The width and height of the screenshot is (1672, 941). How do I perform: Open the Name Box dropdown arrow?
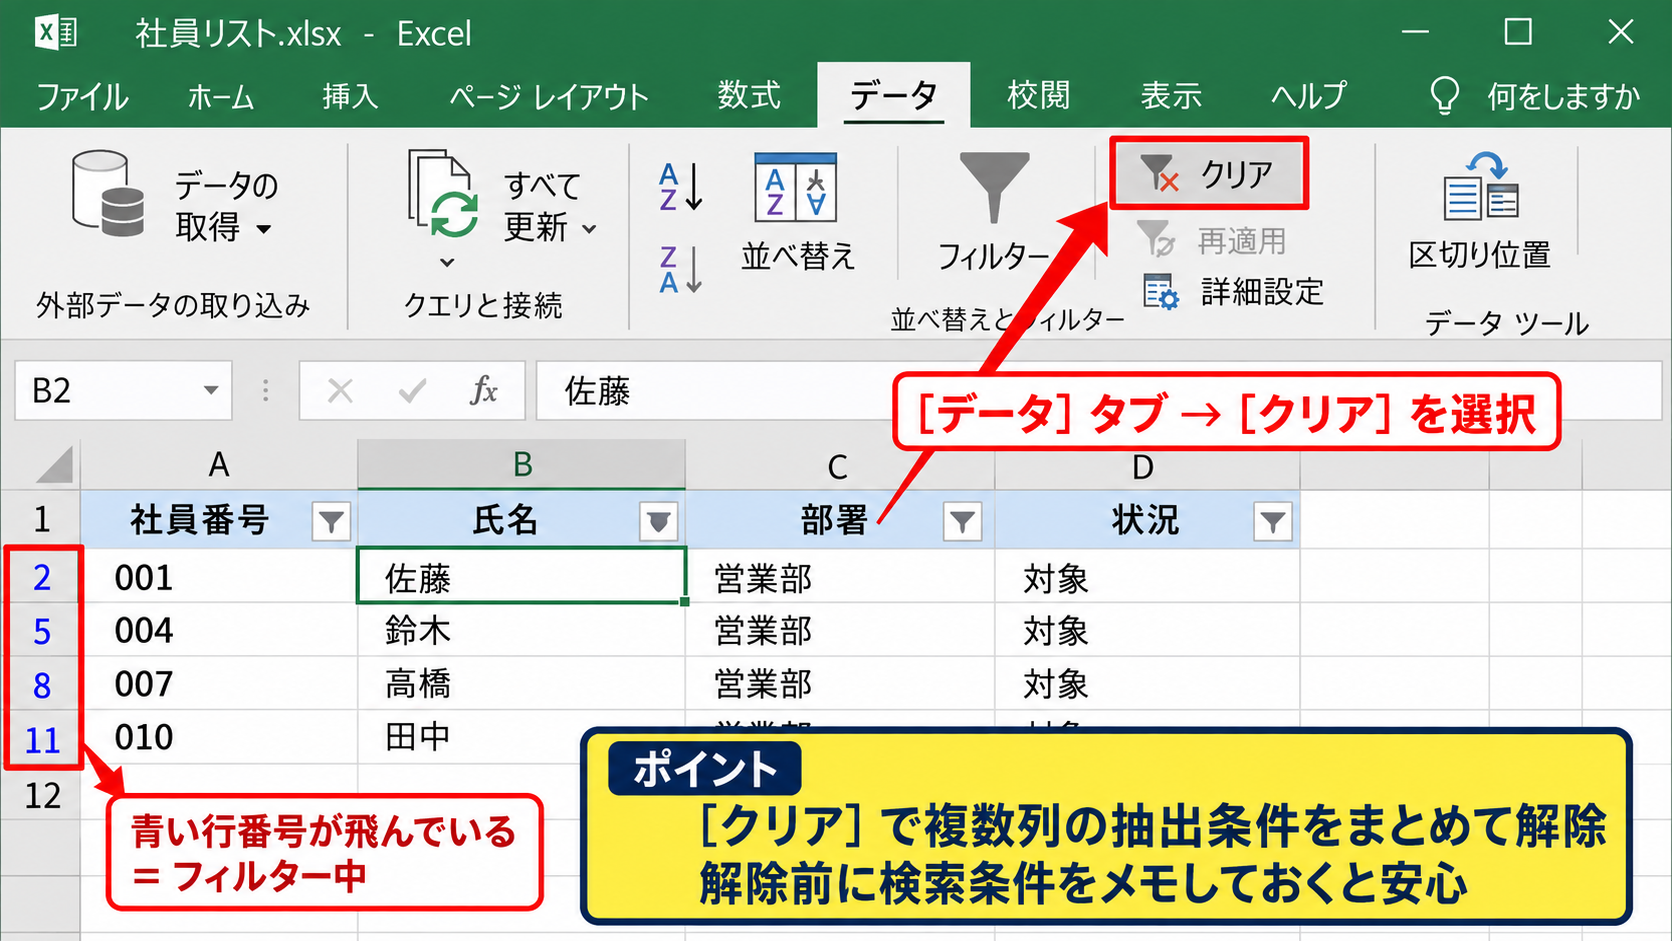click(x=211, y=390)
